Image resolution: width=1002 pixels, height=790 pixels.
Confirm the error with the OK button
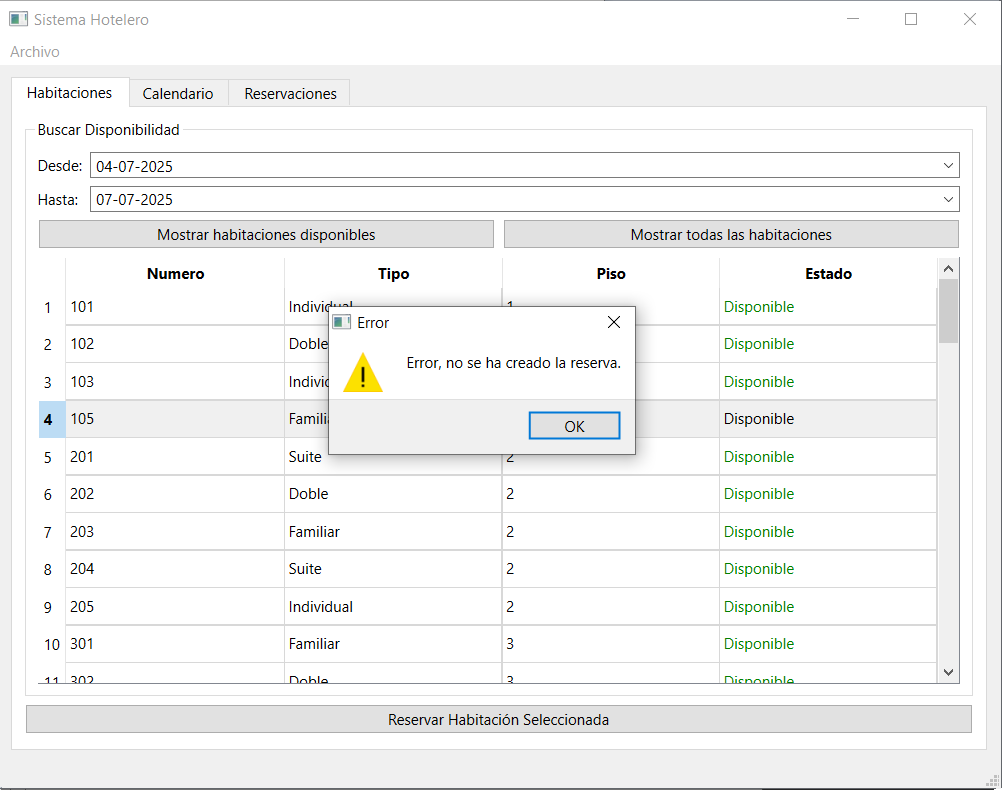coord(574,426)
